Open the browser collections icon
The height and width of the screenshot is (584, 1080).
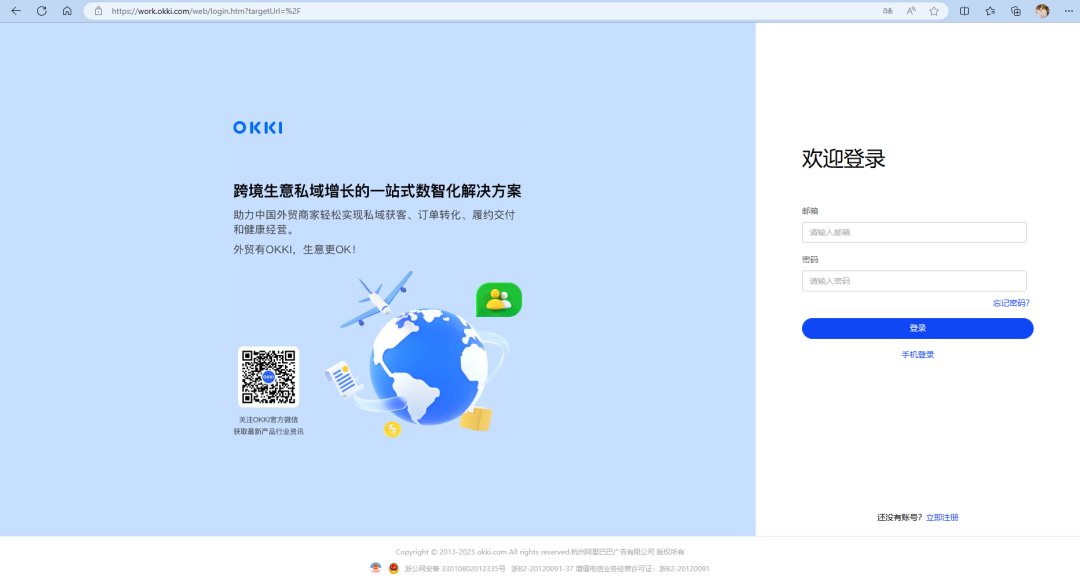[1016, 11]
